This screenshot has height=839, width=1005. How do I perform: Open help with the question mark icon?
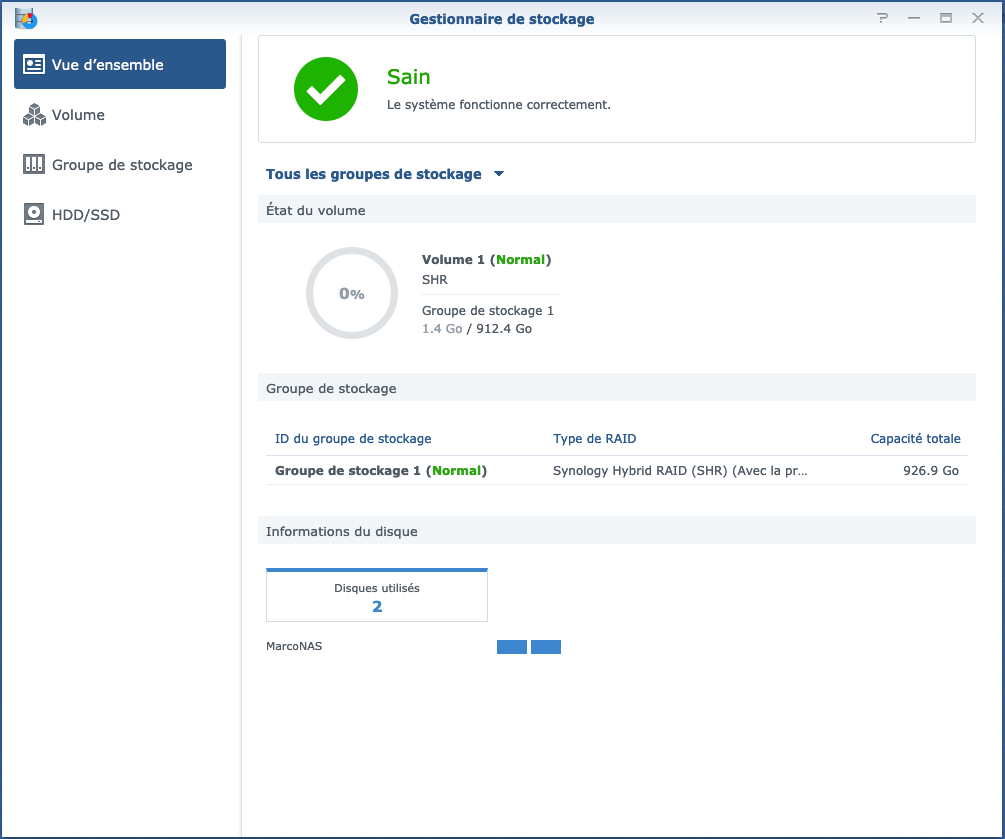[883, 18]
